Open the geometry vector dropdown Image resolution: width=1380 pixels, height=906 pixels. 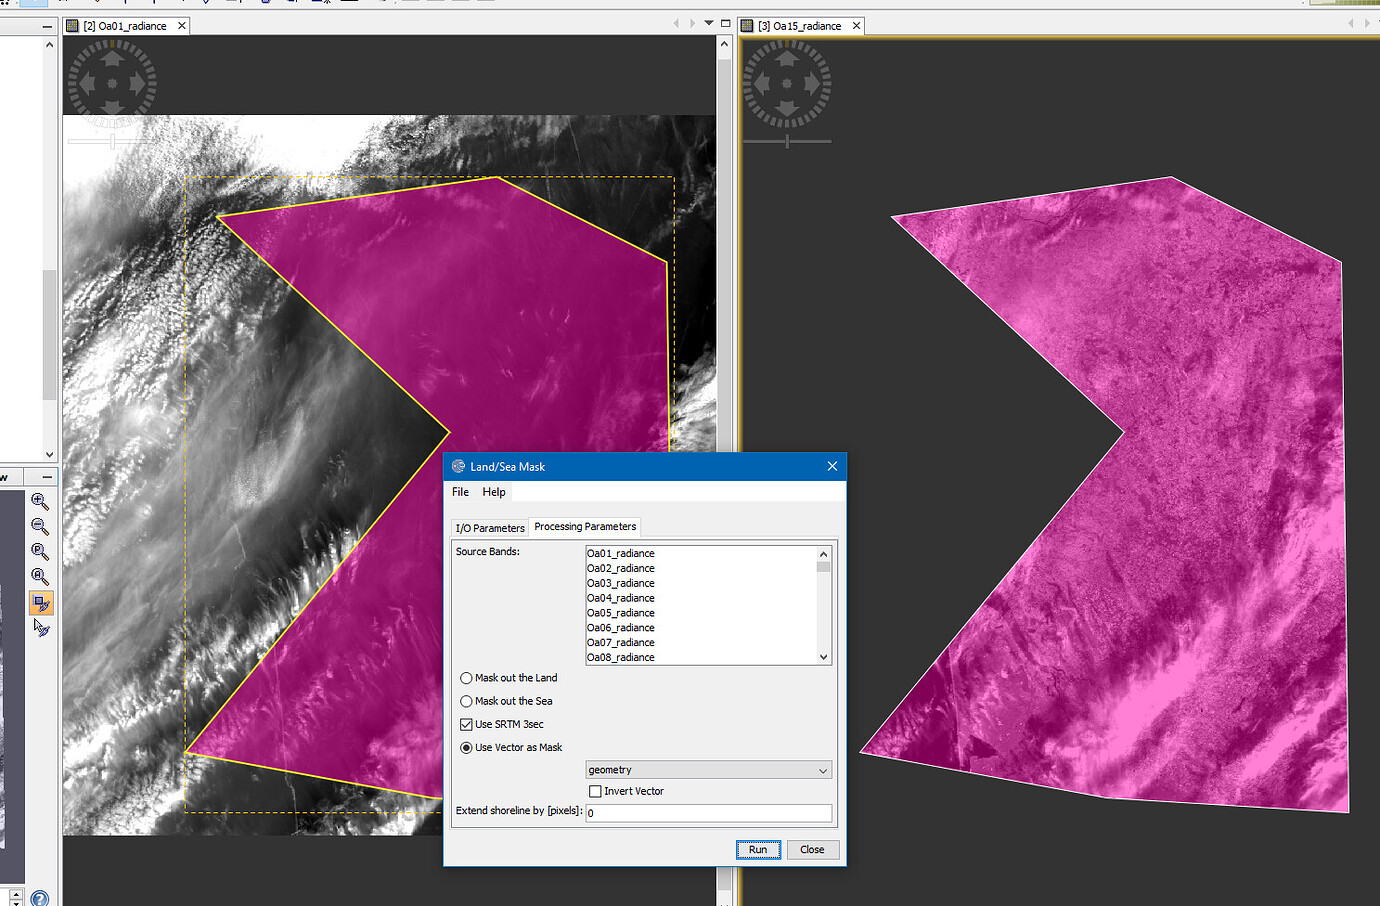tap(708, 770)
